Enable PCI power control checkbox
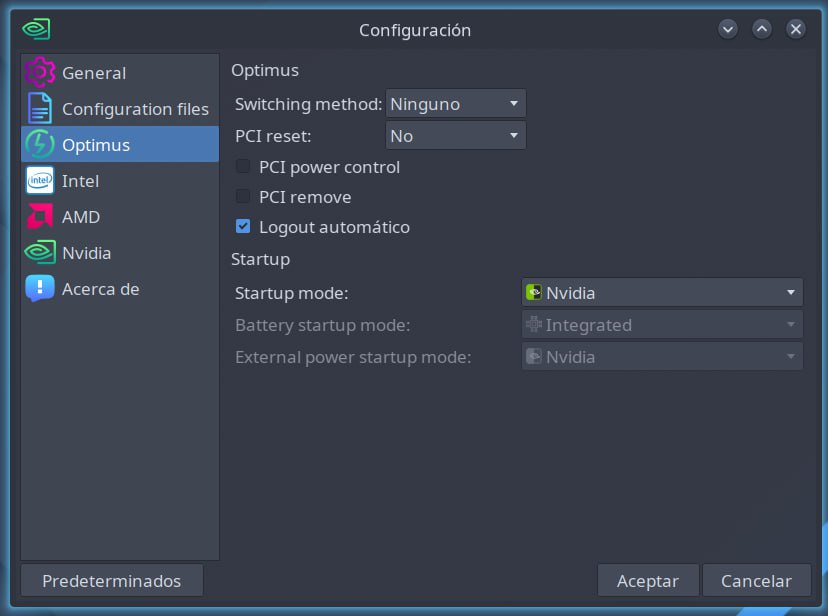The height and width of the screenshot is (616, 828). [x=243, y=166]
